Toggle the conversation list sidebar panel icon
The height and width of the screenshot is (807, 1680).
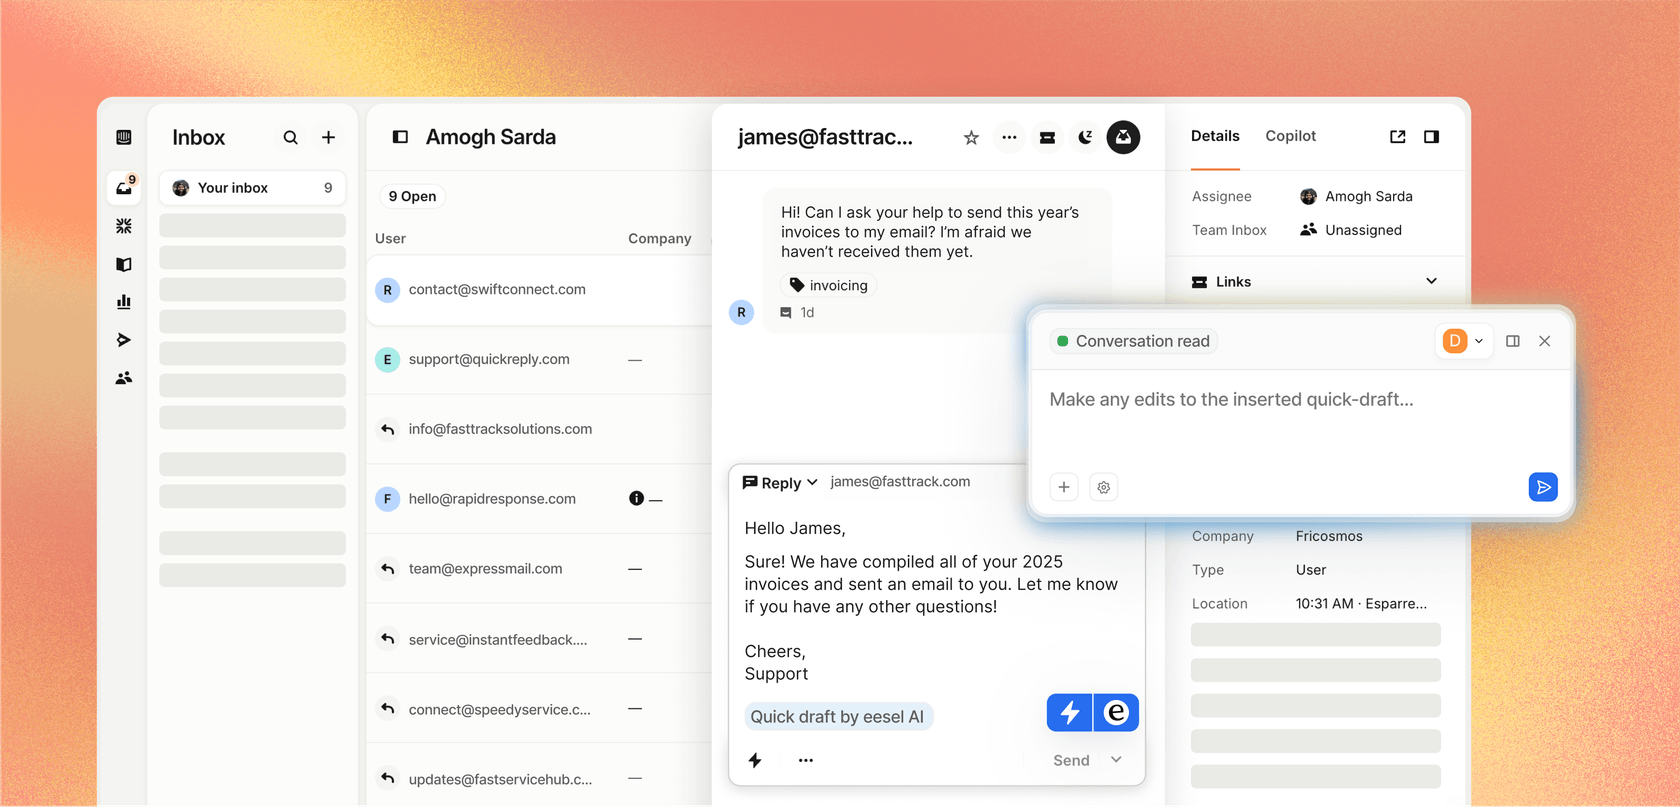click(x=400, y=137)
